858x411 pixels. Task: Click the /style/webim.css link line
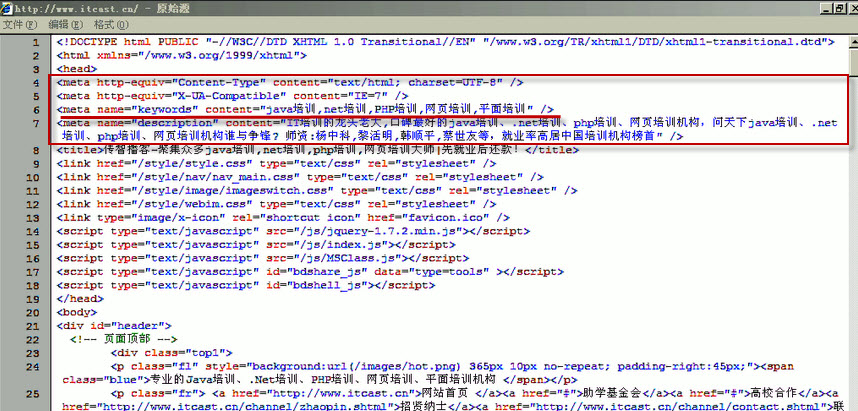click(276, 204)
